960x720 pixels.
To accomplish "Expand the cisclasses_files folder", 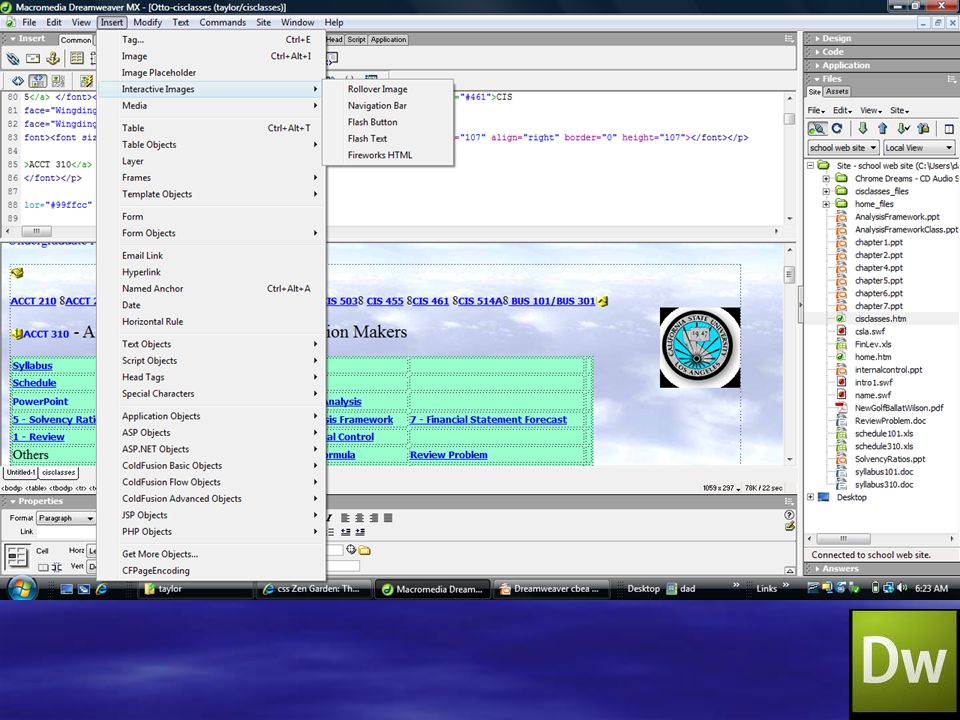I will 826,191.
